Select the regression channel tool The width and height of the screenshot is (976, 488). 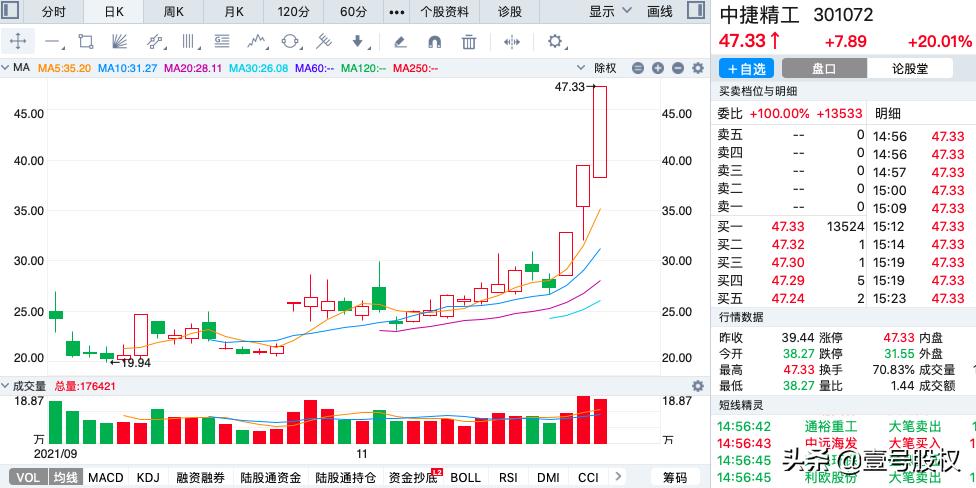[x=155, y=42]
